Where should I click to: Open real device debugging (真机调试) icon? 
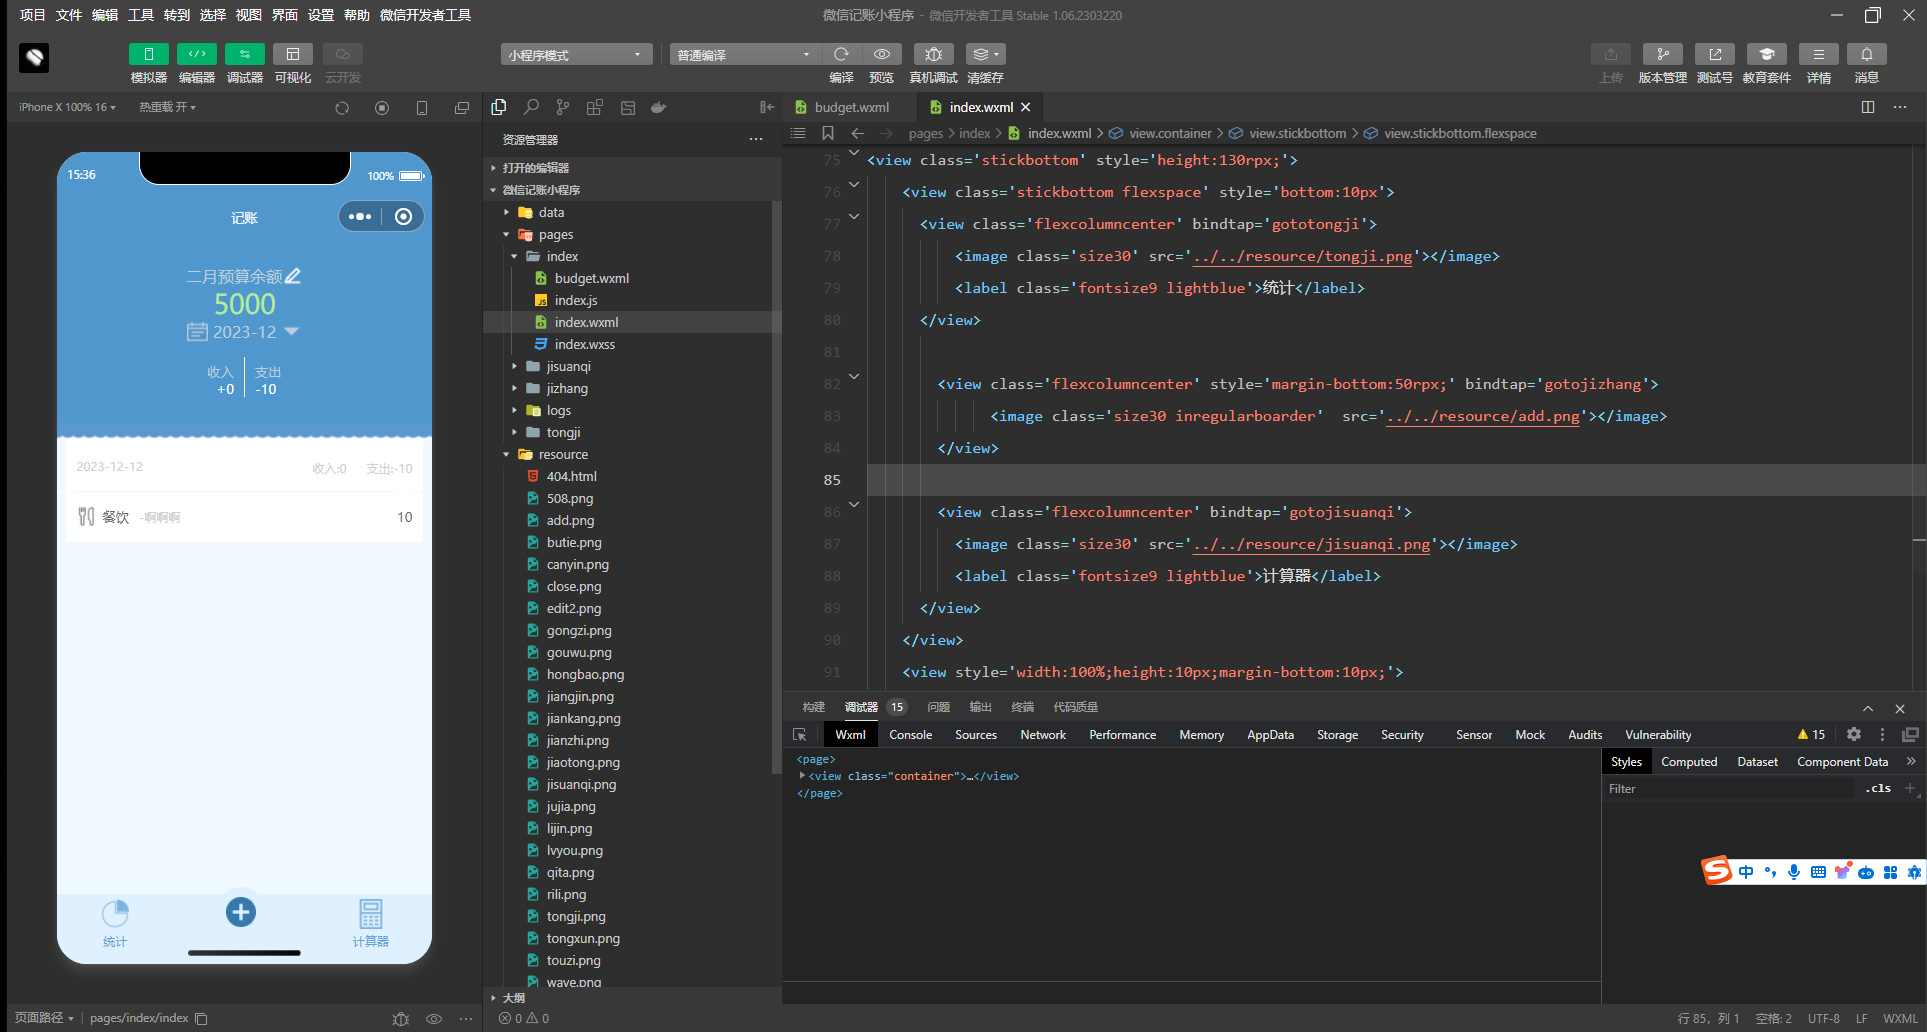(933, 54)
